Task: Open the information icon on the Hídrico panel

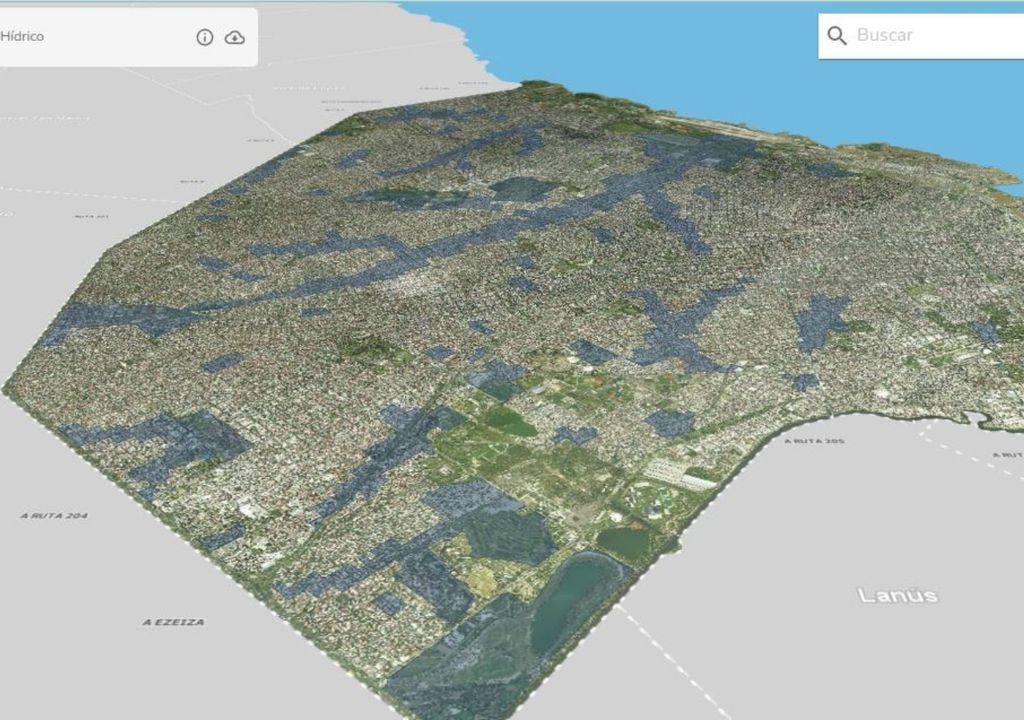Action: coord(204,36)
